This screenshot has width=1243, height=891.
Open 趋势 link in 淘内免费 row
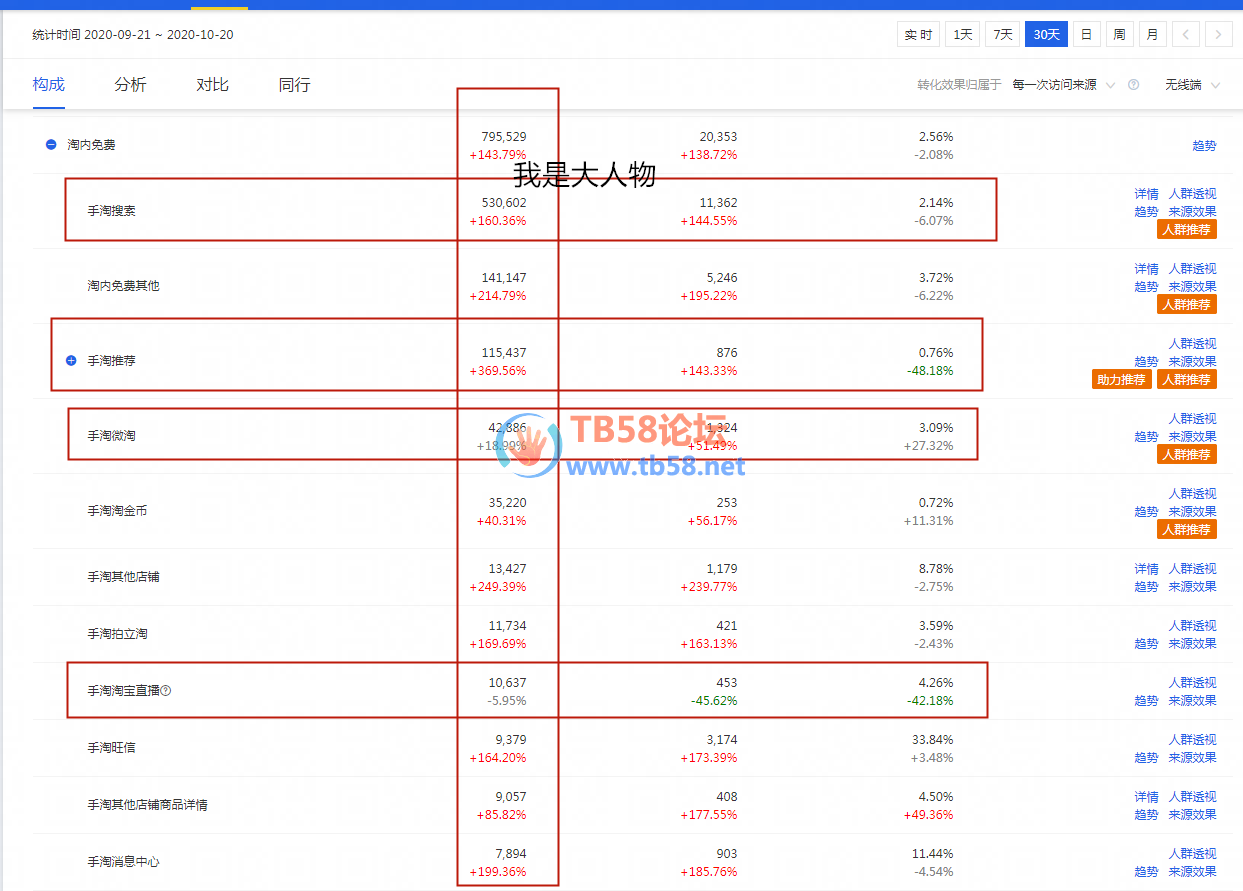click(1204, 146)
